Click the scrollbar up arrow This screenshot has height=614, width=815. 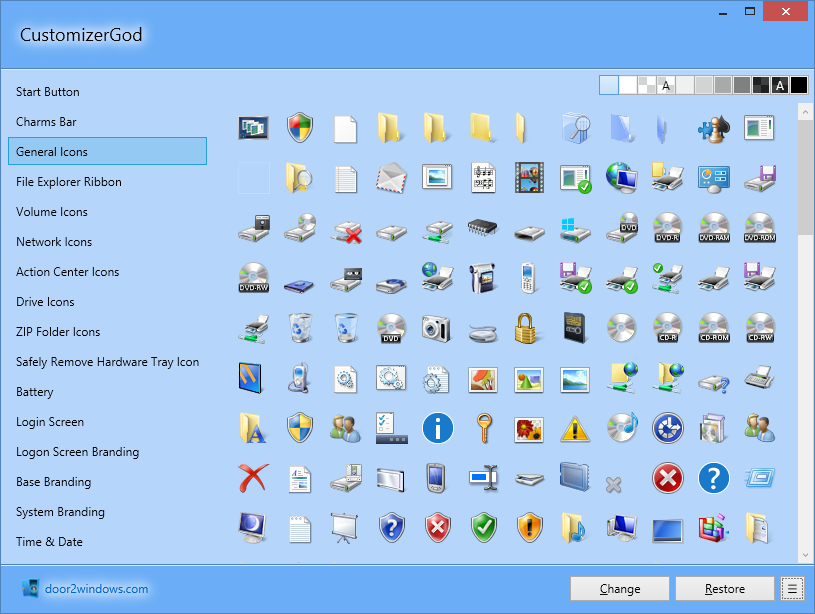805,111
